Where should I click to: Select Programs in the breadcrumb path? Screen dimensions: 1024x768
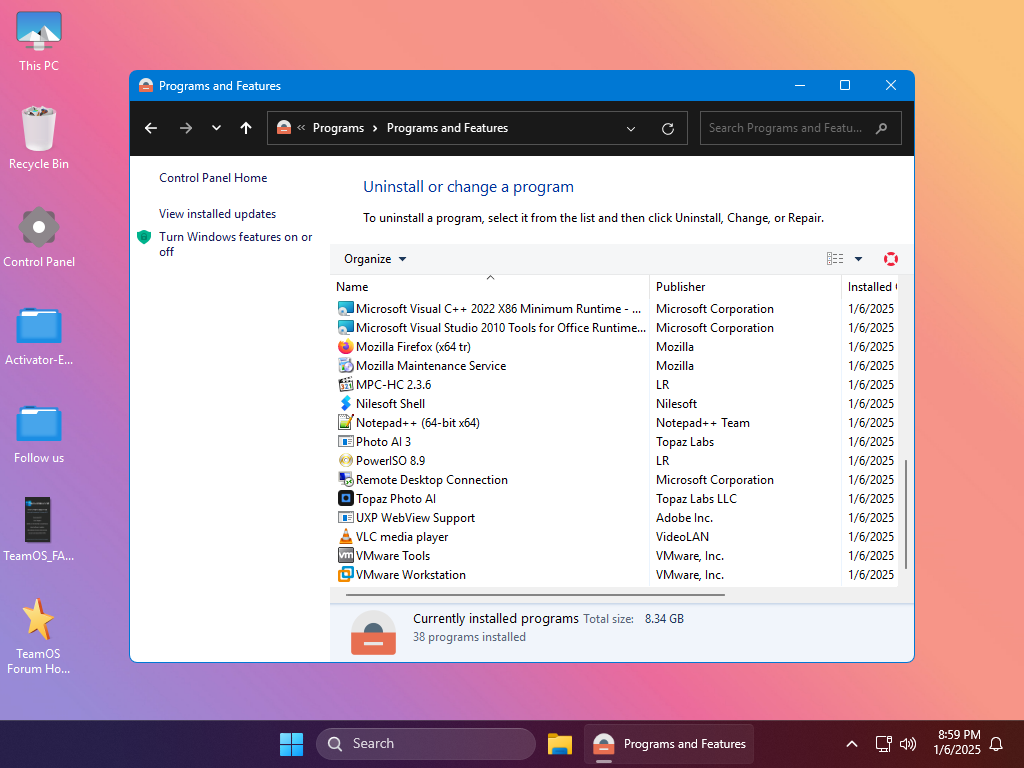(338, 128)
